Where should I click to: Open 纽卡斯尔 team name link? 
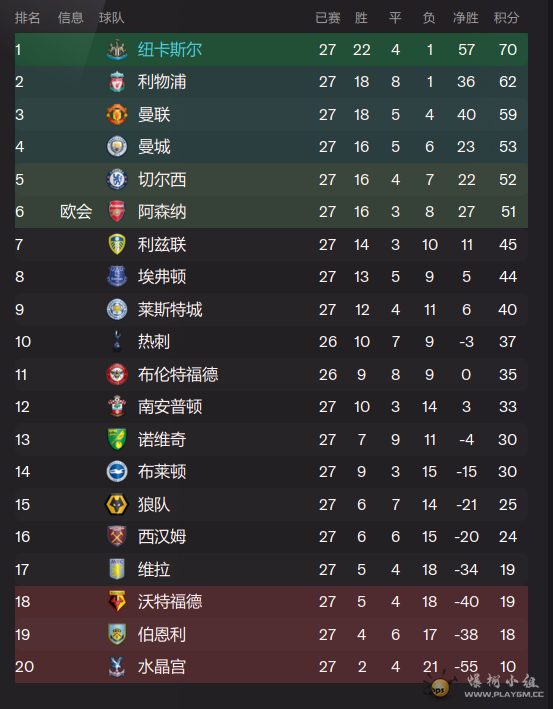pos(170,50)
